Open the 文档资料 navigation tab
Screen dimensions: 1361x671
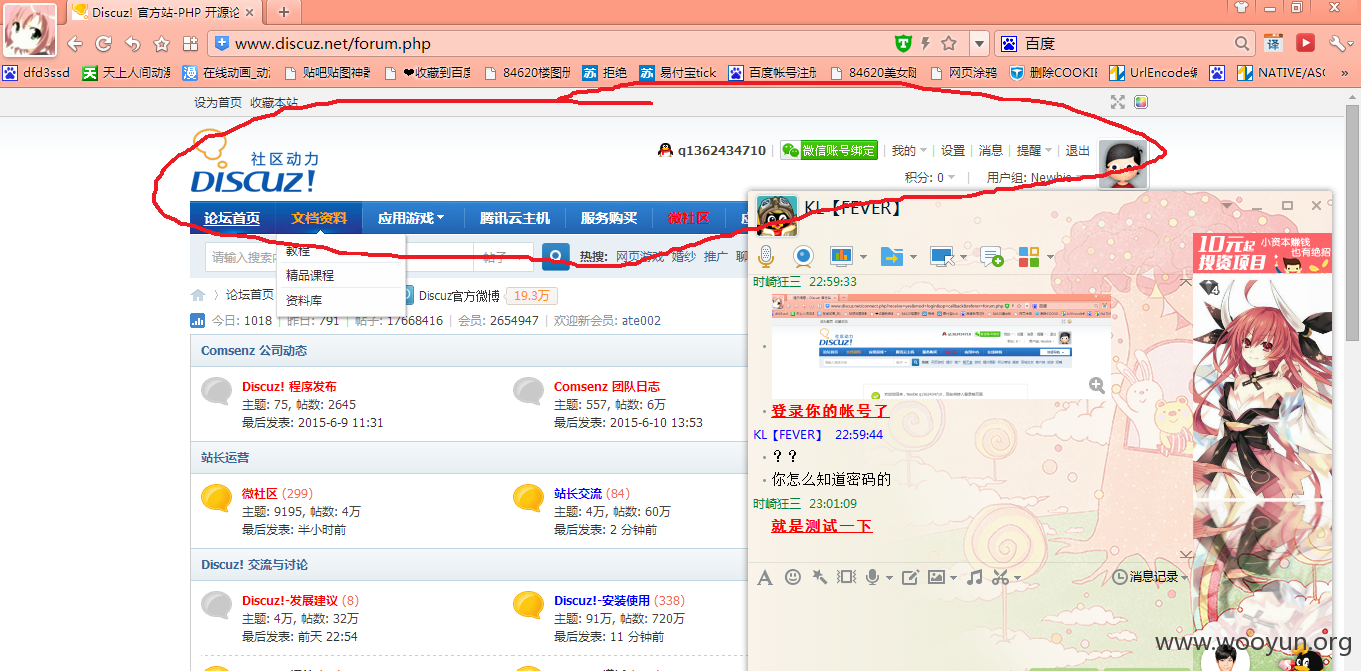click(319, 218)
